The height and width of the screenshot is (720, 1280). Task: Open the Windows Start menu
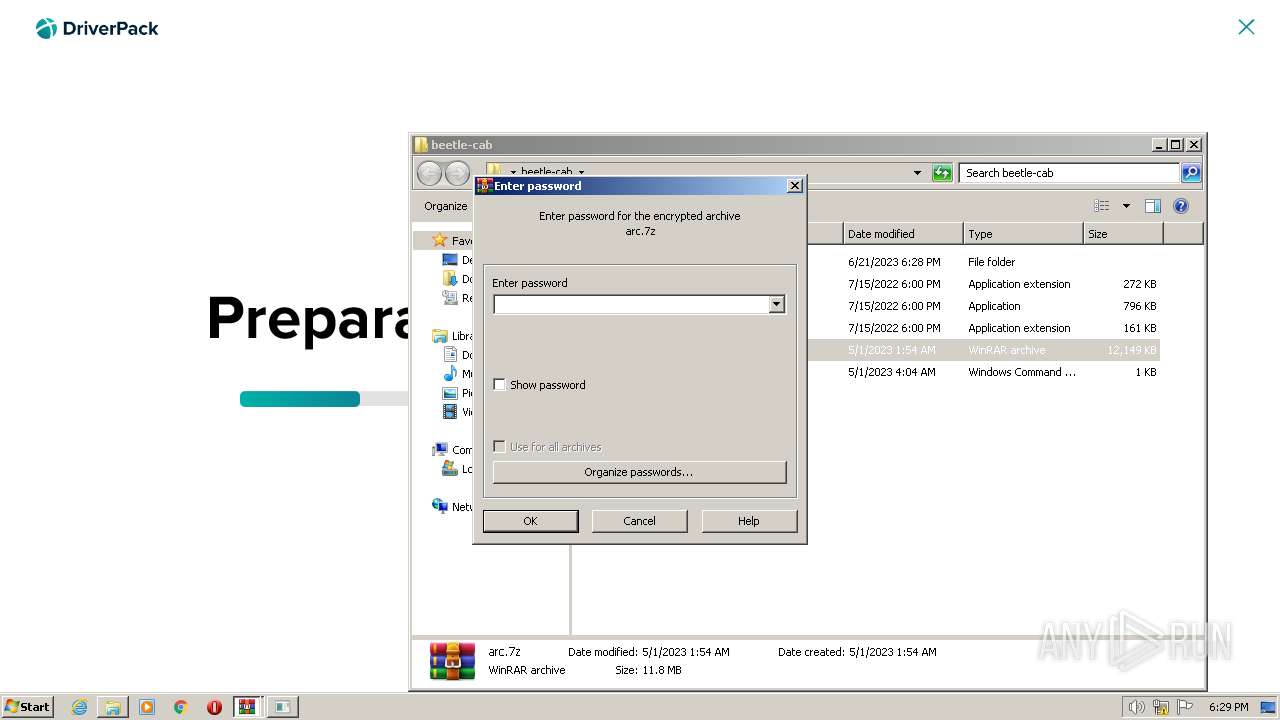point(27,707)
